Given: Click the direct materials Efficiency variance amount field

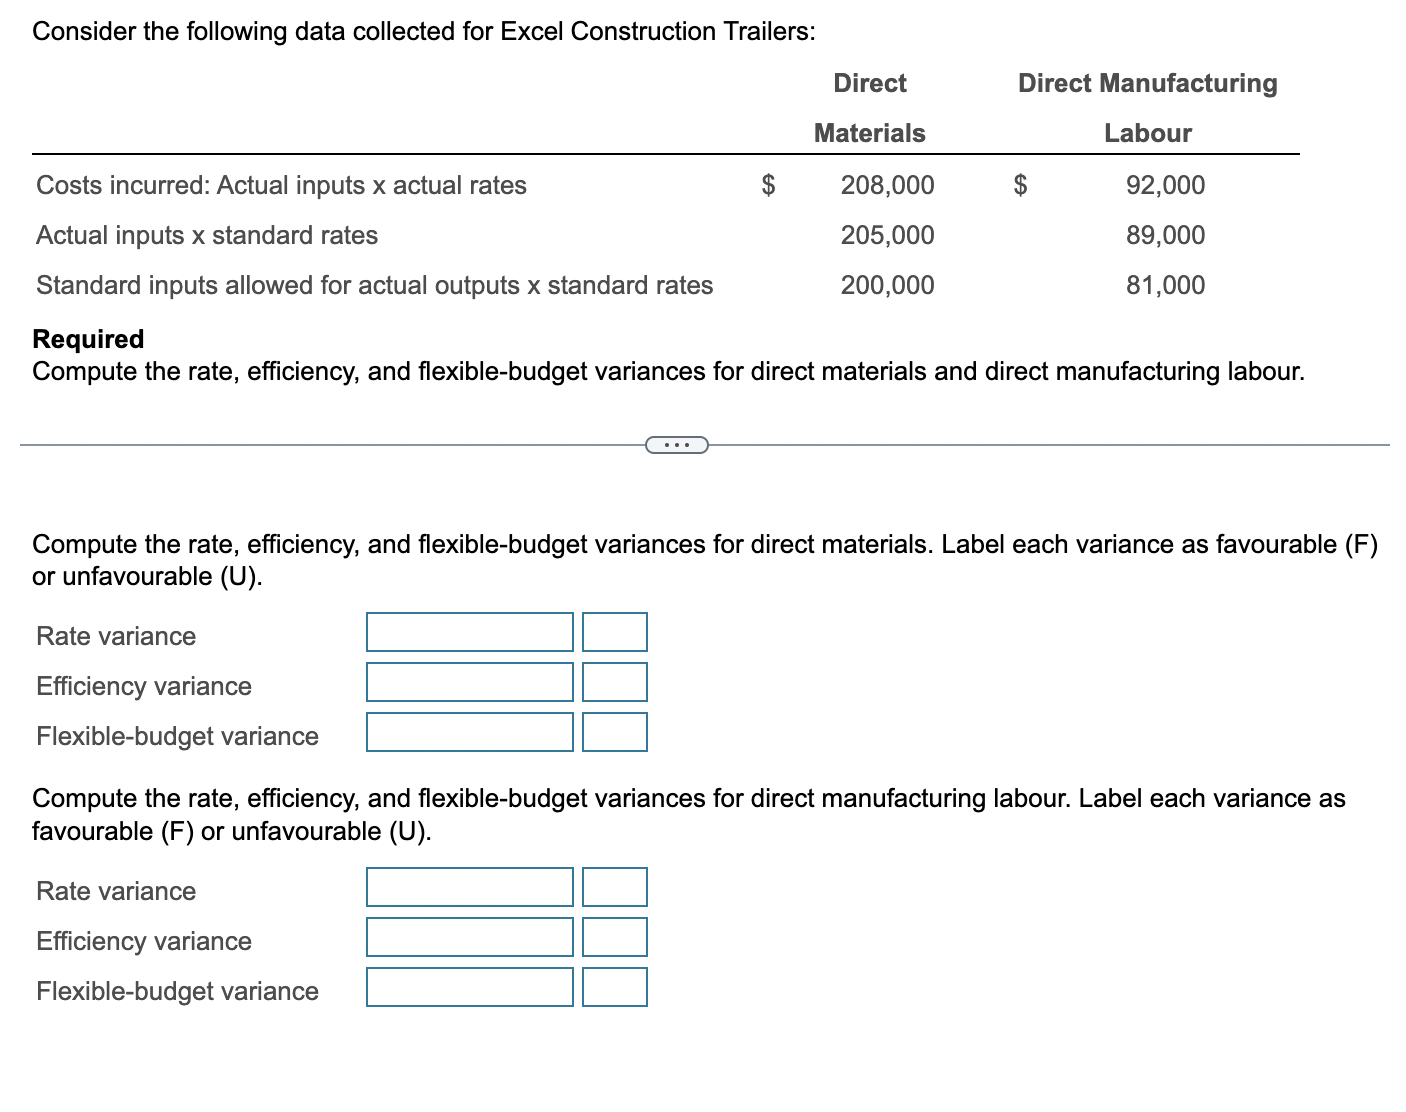Looking at the screenshot, I should coord(469,682).
